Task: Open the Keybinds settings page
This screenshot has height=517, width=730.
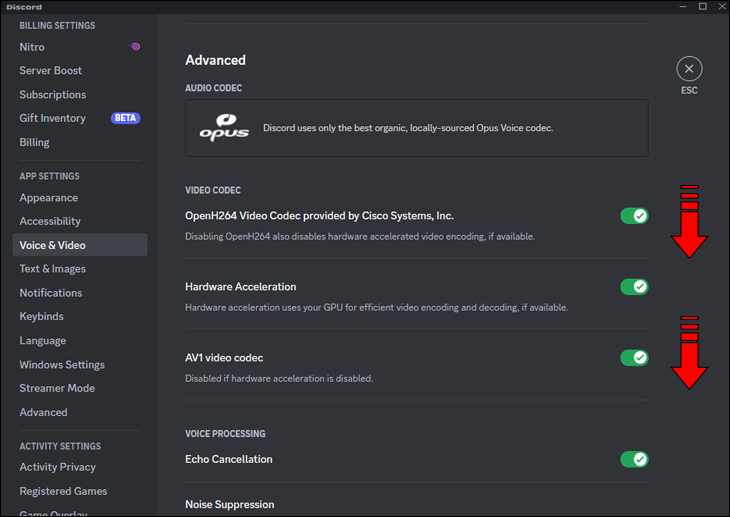Action: click(x=41, y=317)
